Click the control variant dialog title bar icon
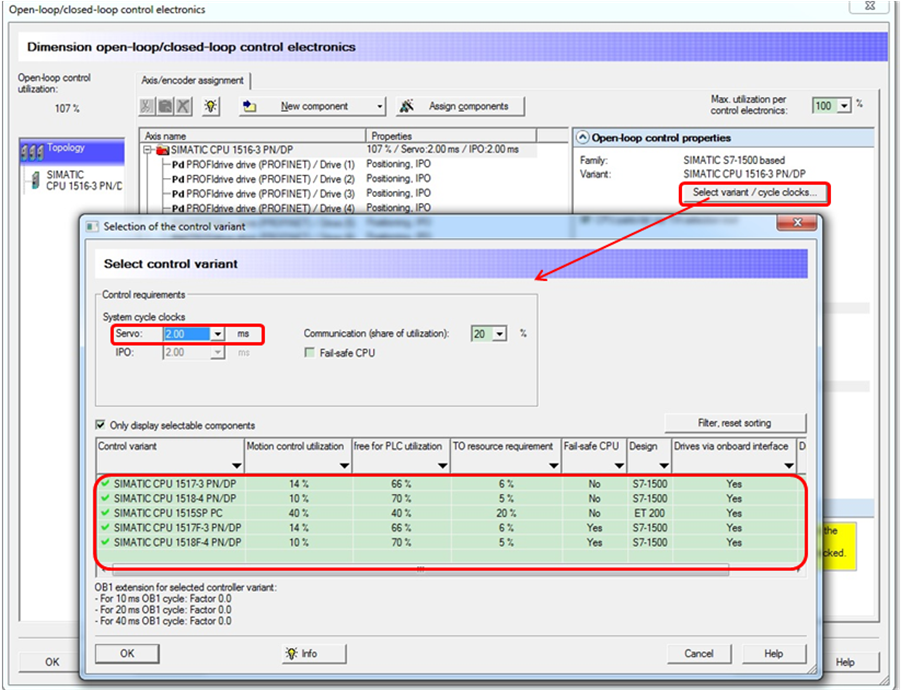Viewport: 901px width, 690px height. click(91, 226)
